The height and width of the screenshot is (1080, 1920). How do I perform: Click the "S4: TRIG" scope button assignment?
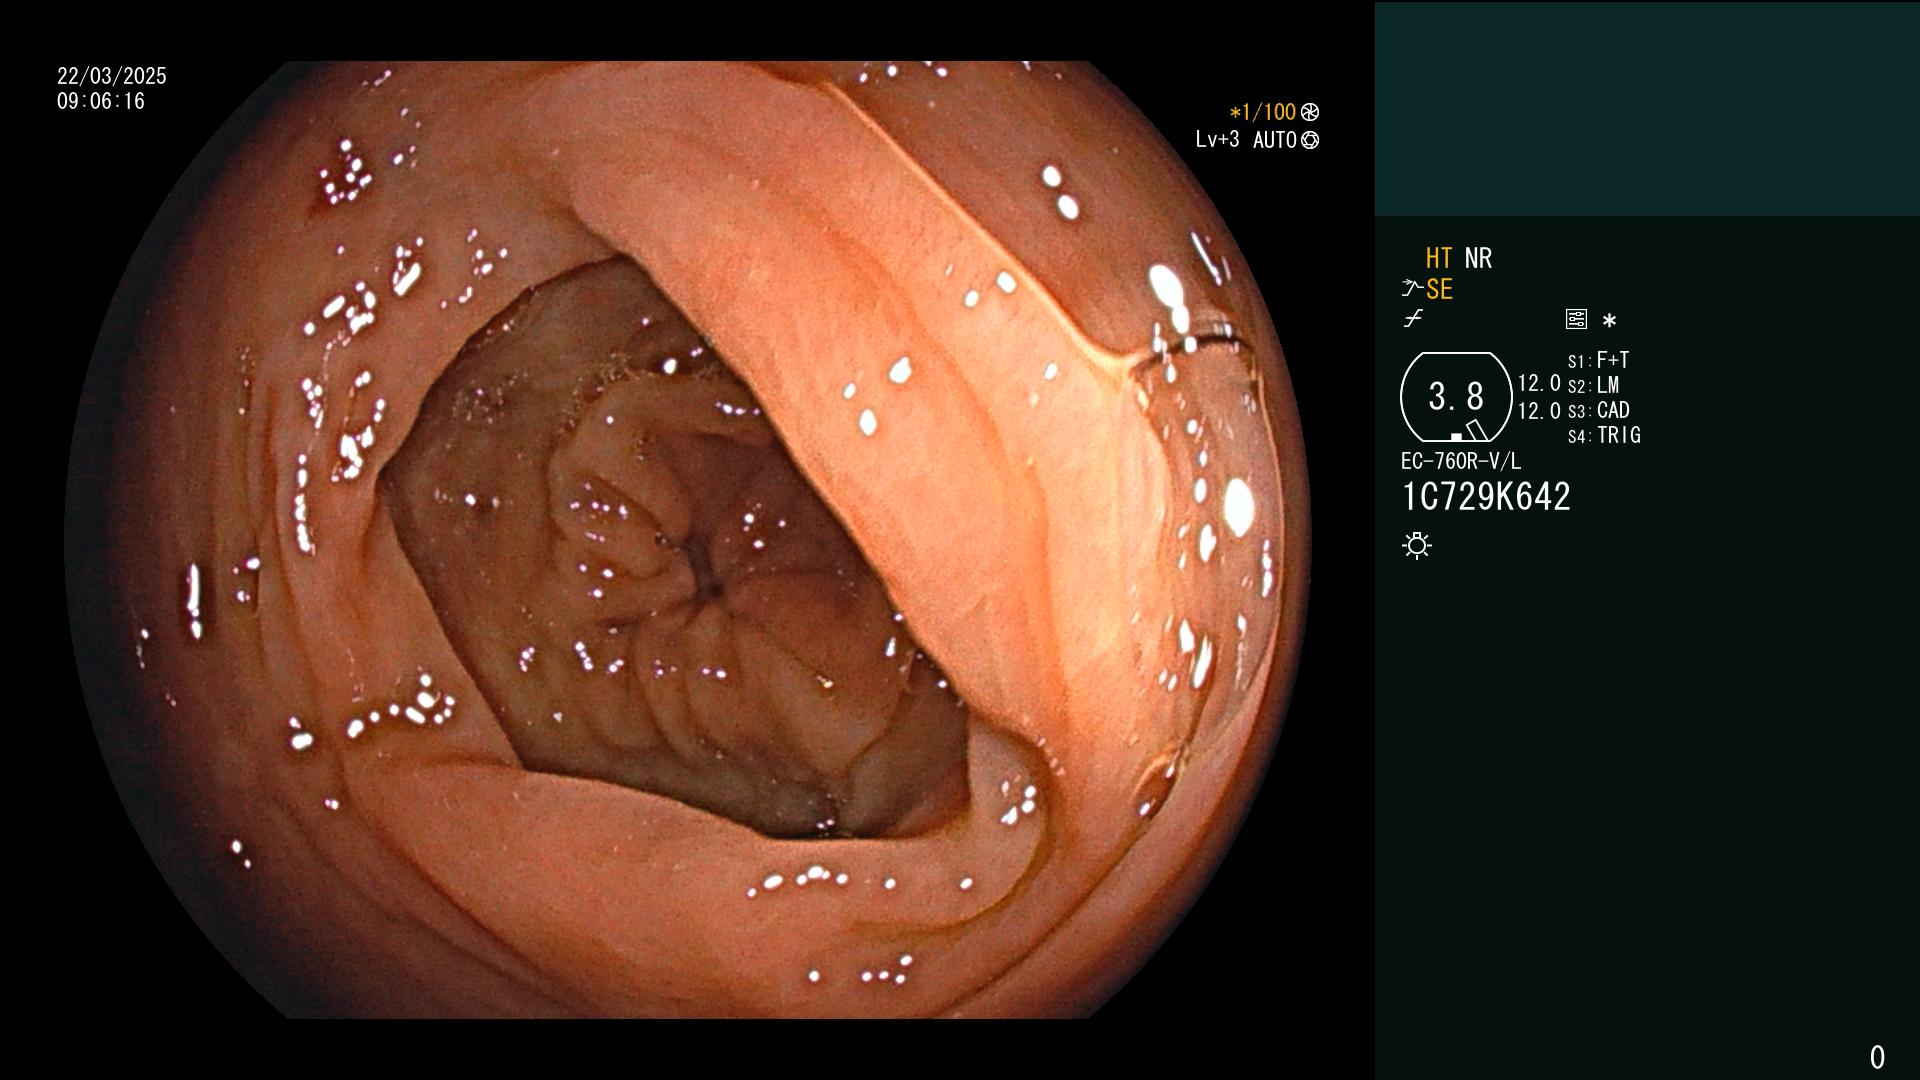pos(1604,435)
